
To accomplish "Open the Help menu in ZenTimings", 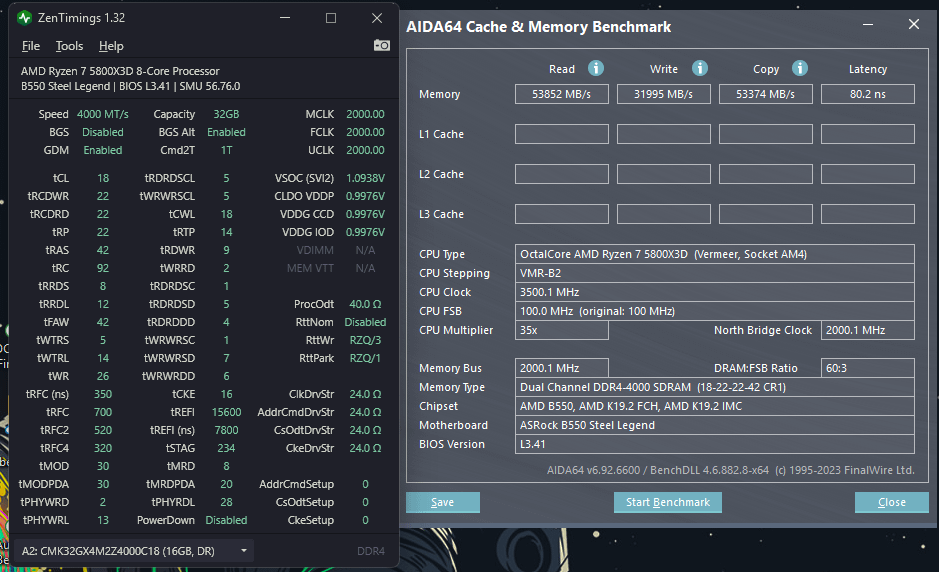I will 111,46.
